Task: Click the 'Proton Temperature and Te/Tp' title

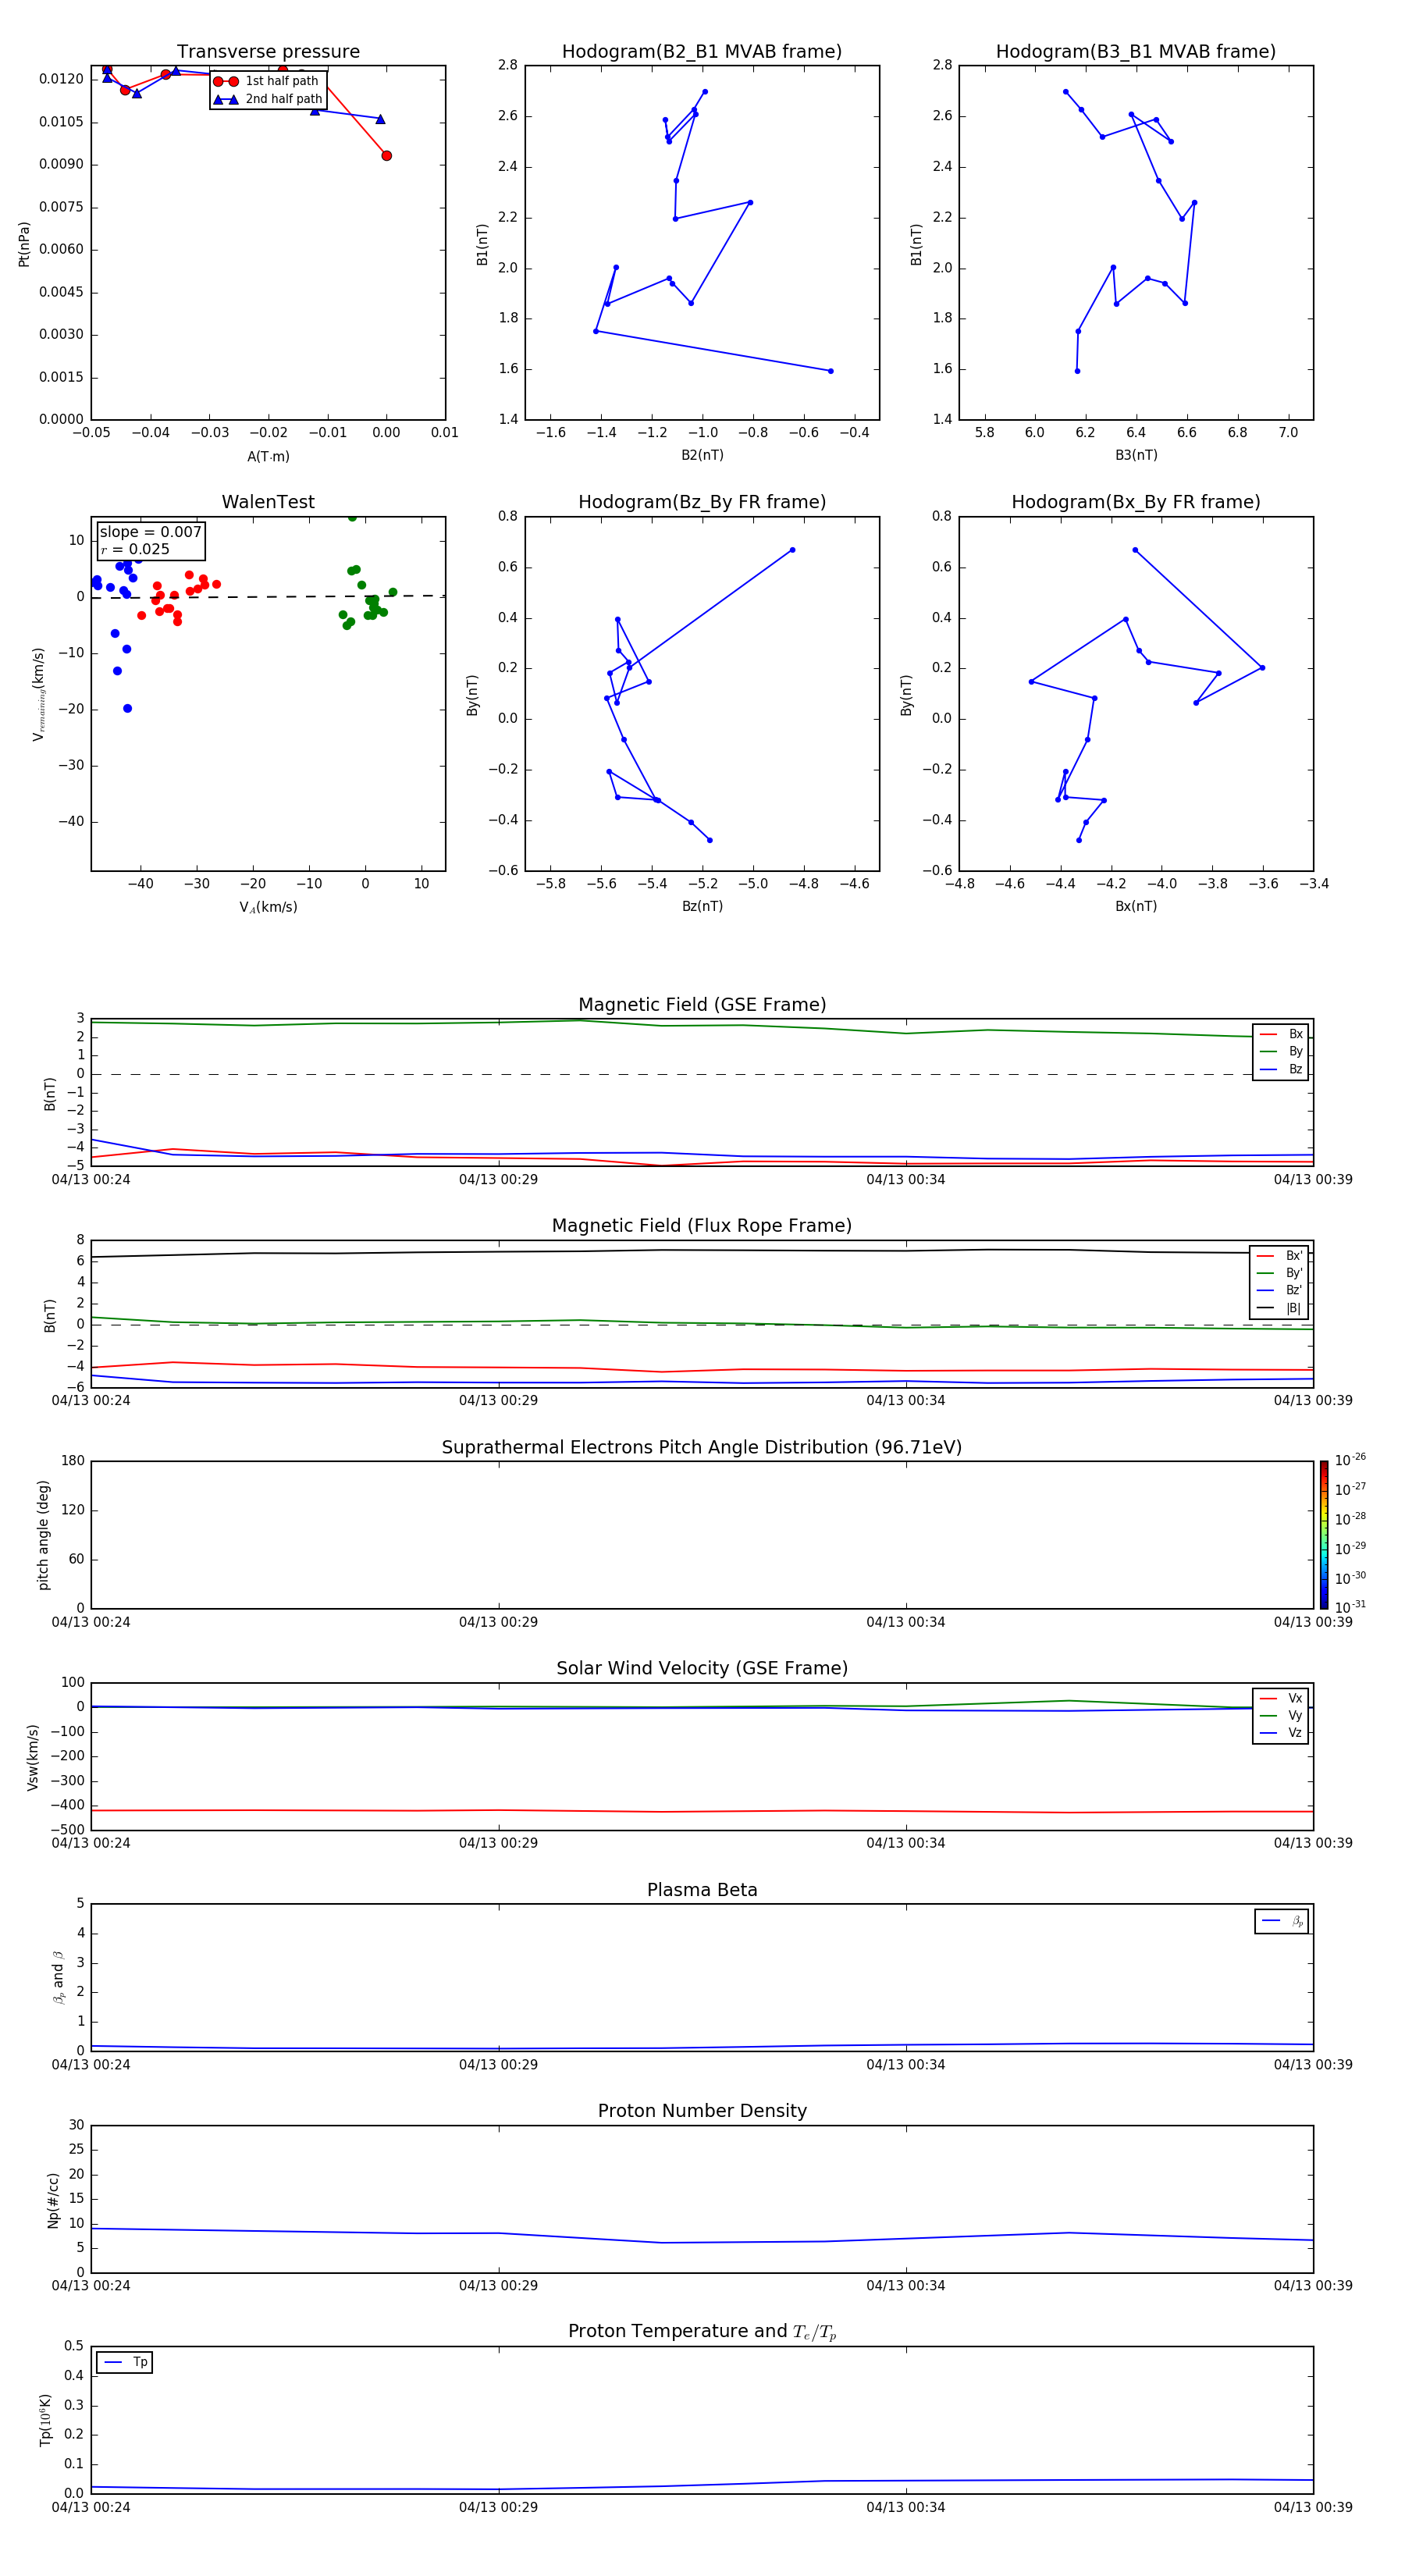Action: (702, 2332)
